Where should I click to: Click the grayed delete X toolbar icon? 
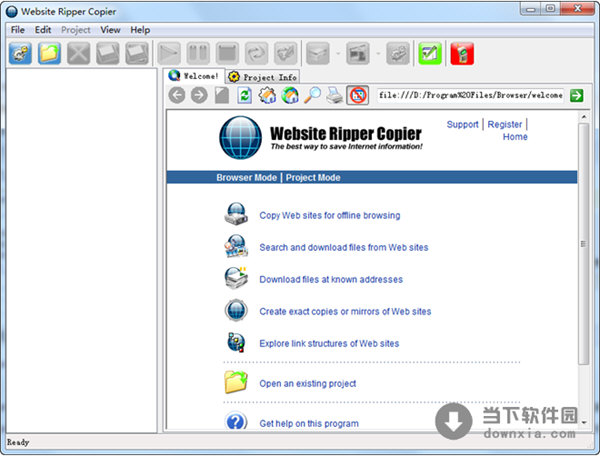click(78, 53)
